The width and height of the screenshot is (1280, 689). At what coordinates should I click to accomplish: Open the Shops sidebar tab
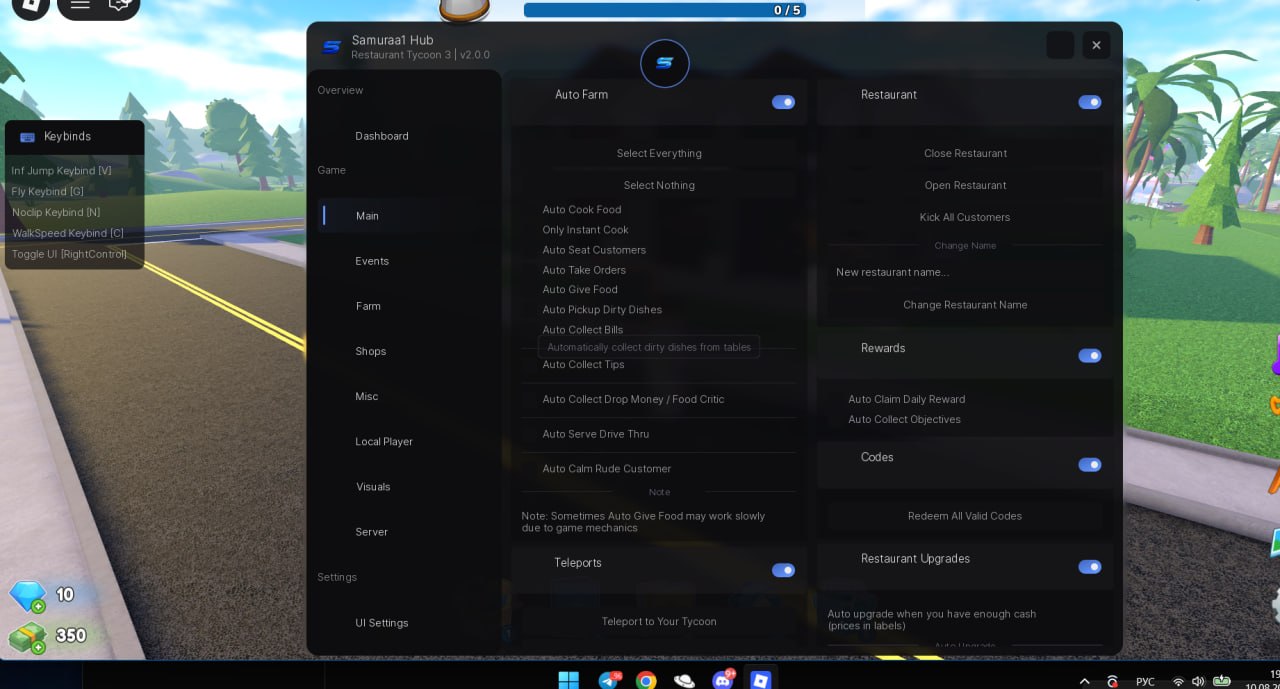(370, 351)
